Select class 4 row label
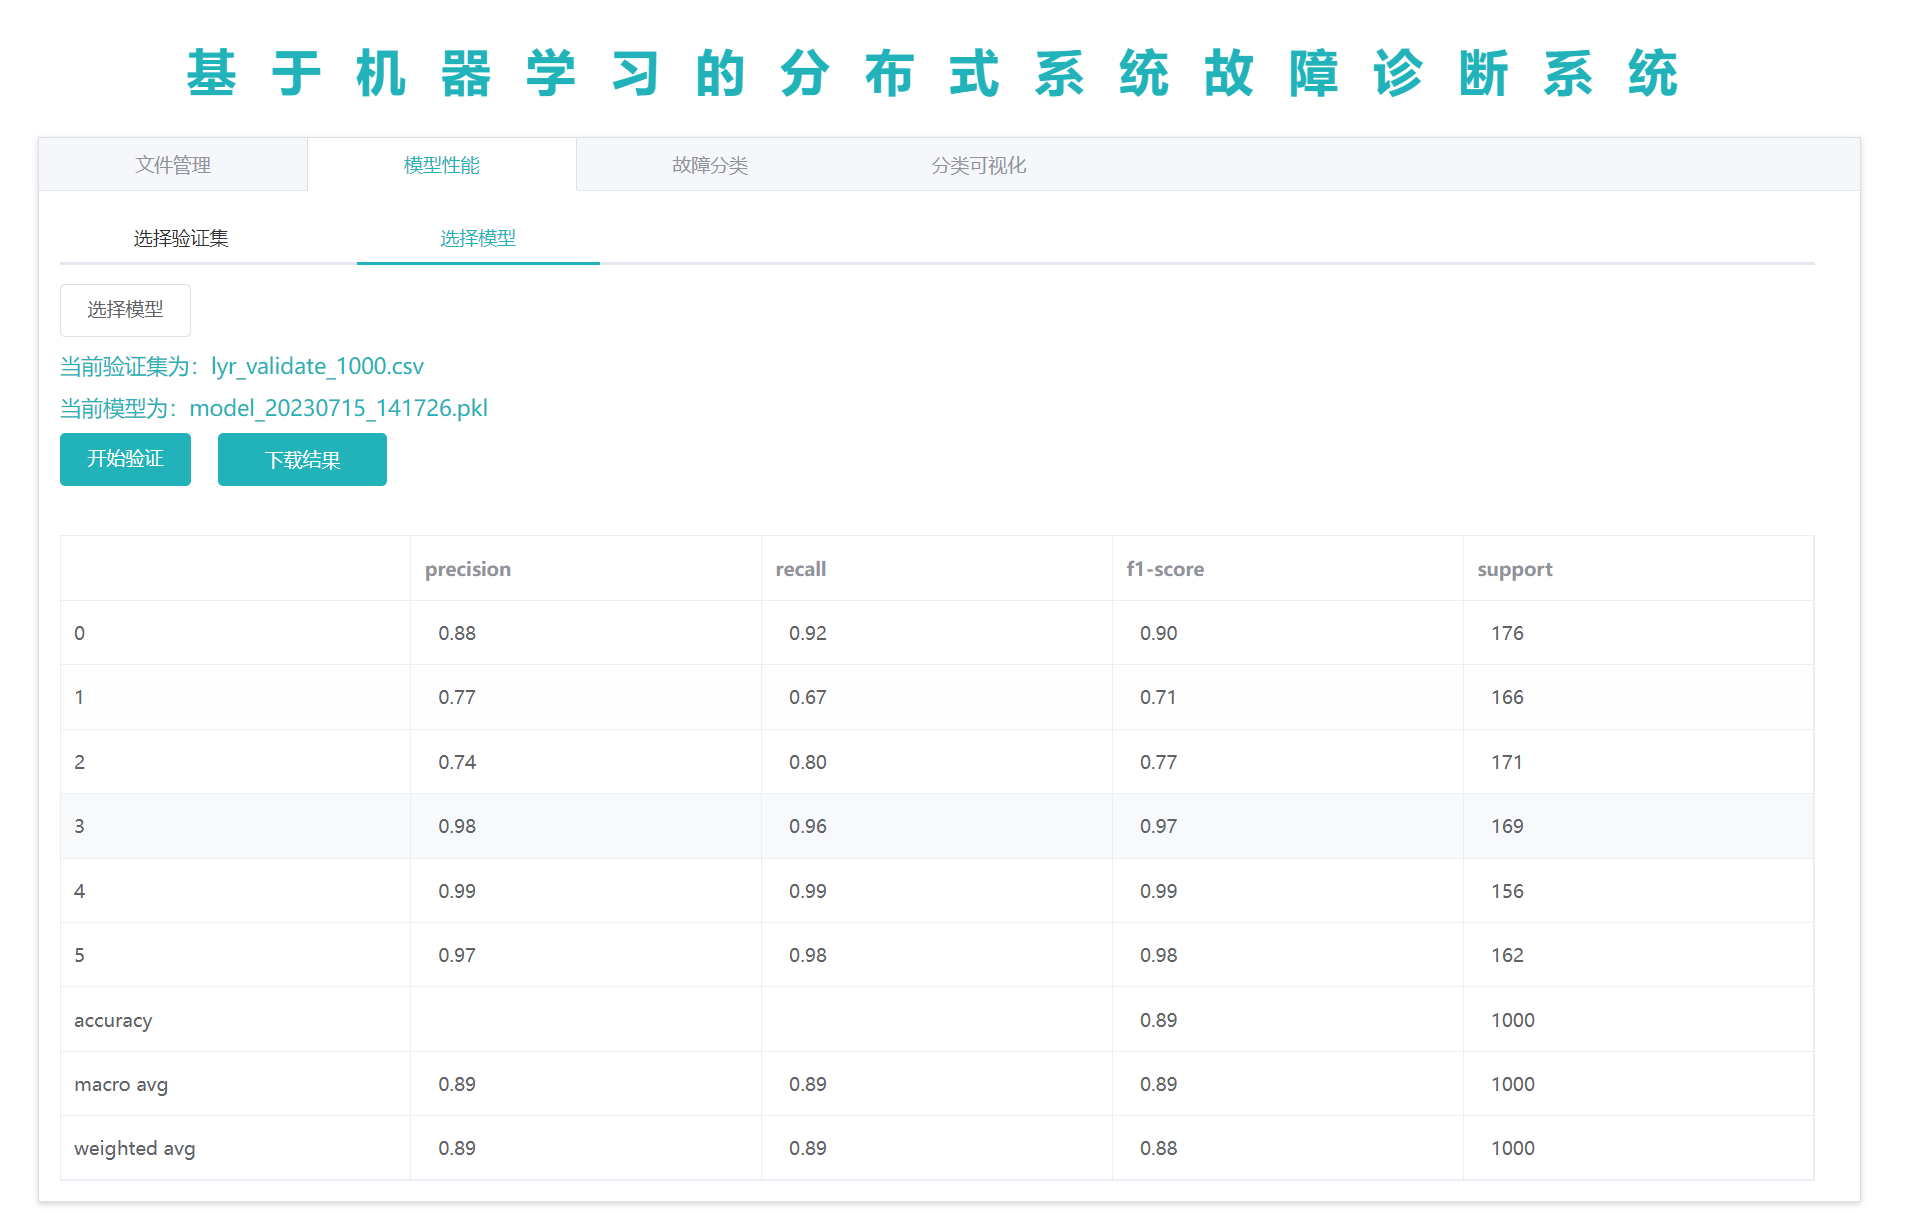1928x1213 pixels. pos(80,891)
